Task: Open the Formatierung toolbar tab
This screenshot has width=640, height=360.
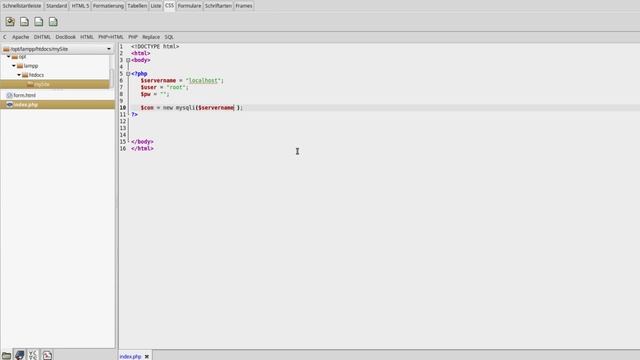Action: (108, 6)
